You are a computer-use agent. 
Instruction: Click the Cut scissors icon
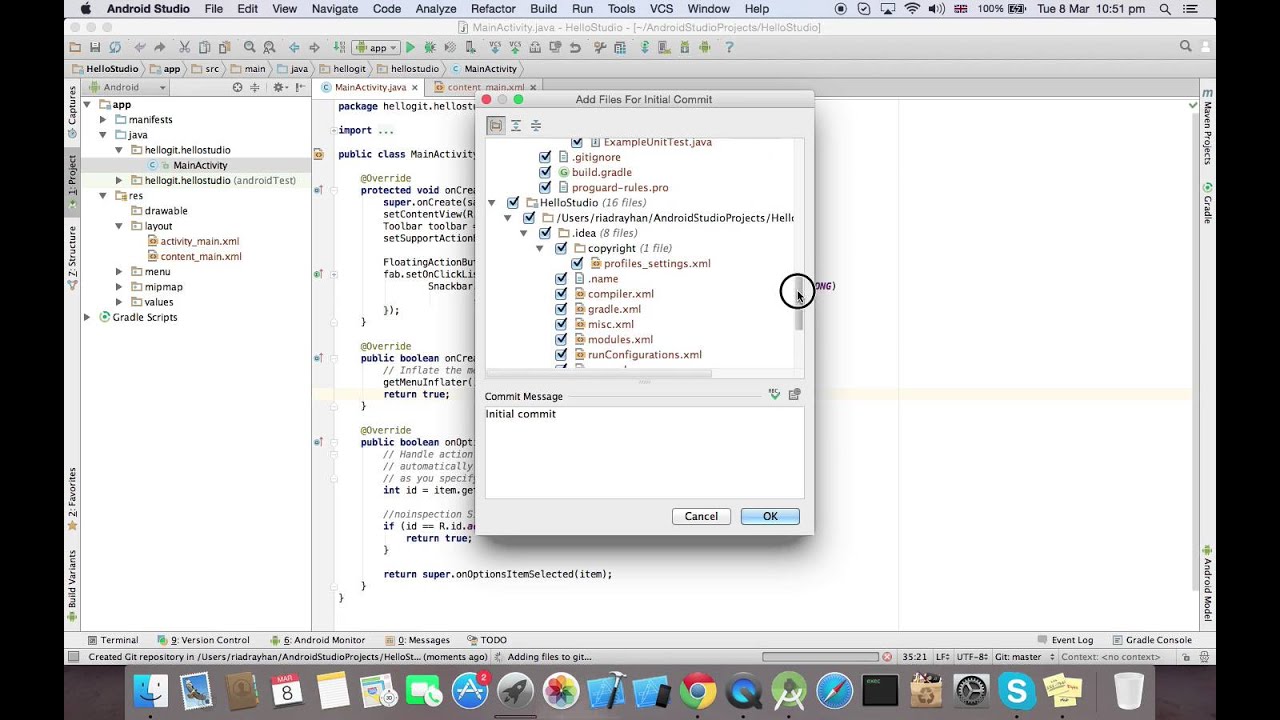coord(185,47)
